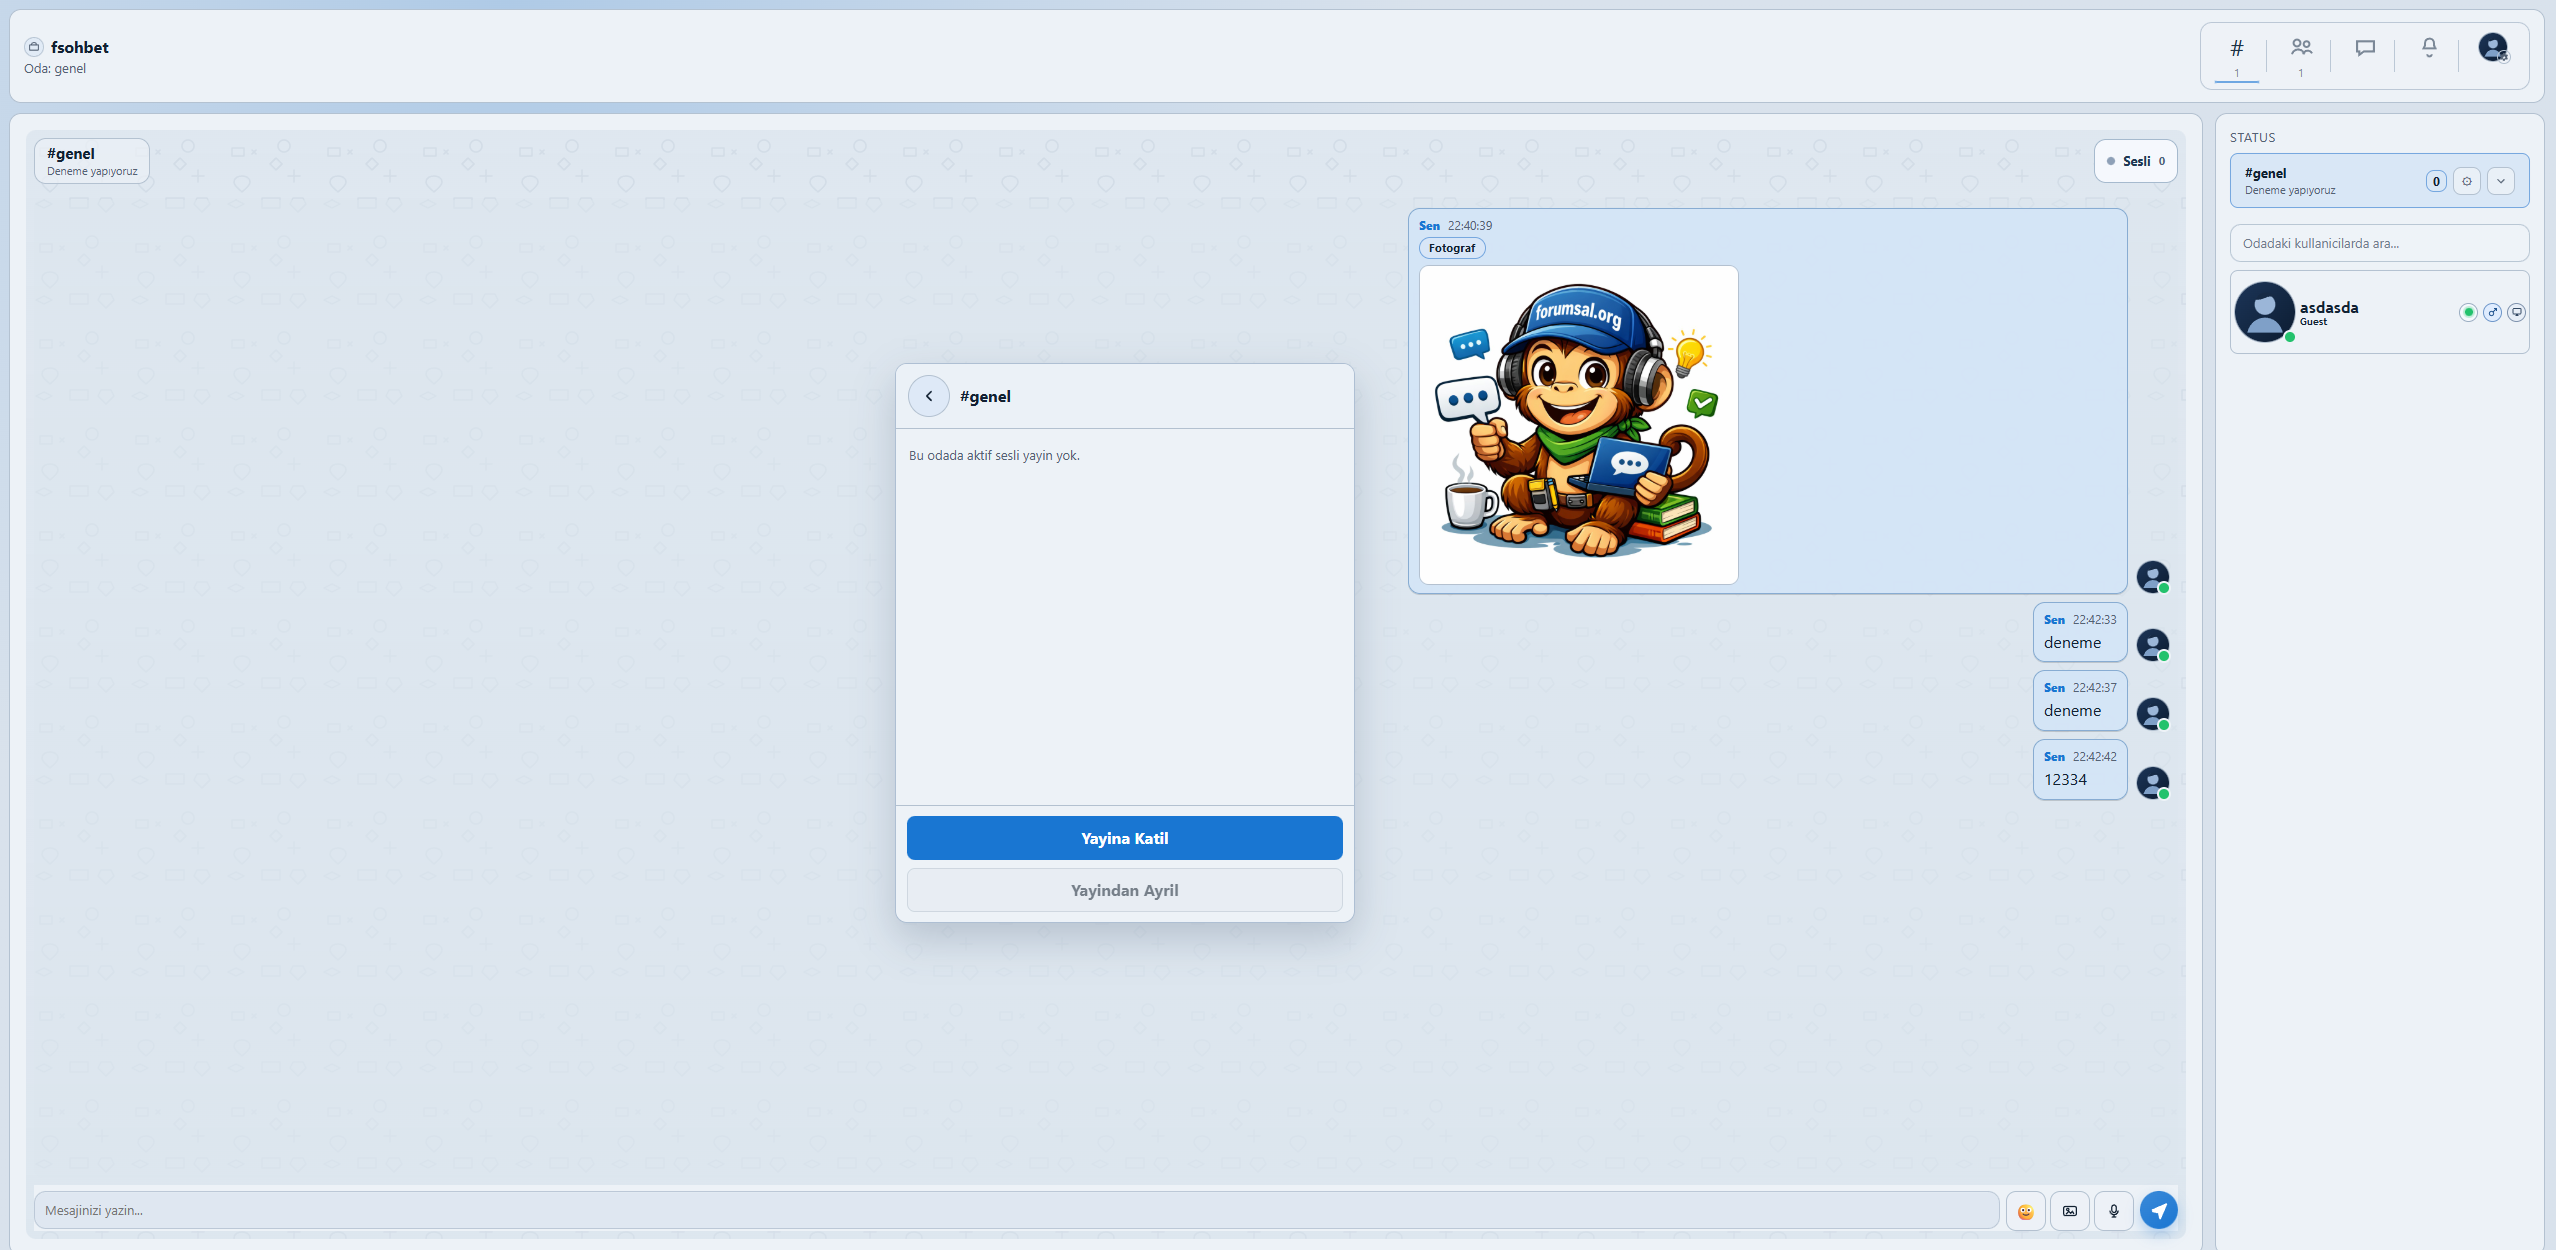Click profile avatar with settings gear
This screenshot has height=1250, width=2556.
pyautogui.click(x=2493, y=48)
